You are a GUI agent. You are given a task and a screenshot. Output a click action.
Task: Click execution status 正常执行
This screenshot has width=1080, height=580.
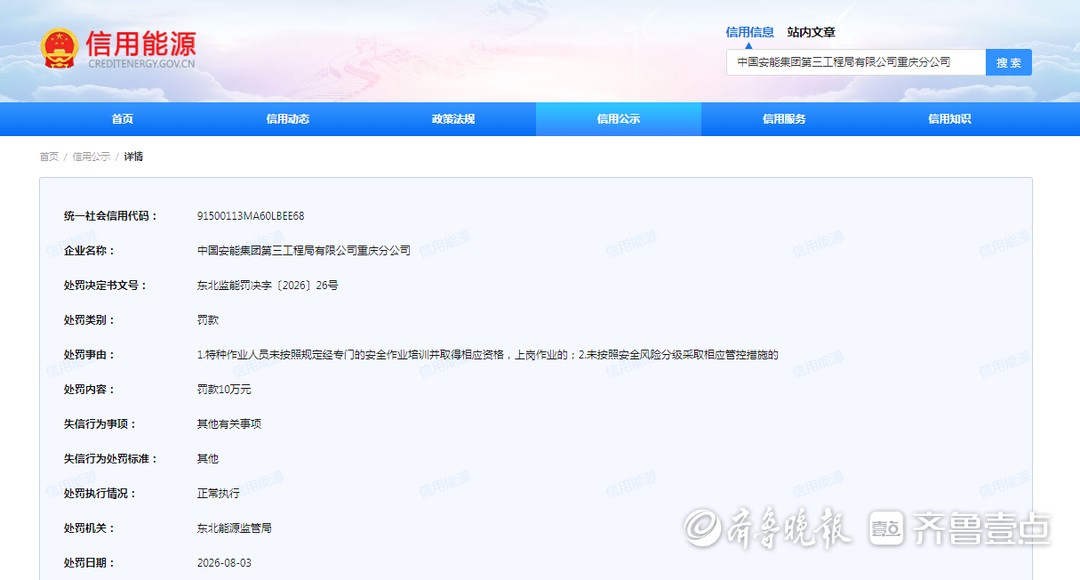click(x=218, y=493)
